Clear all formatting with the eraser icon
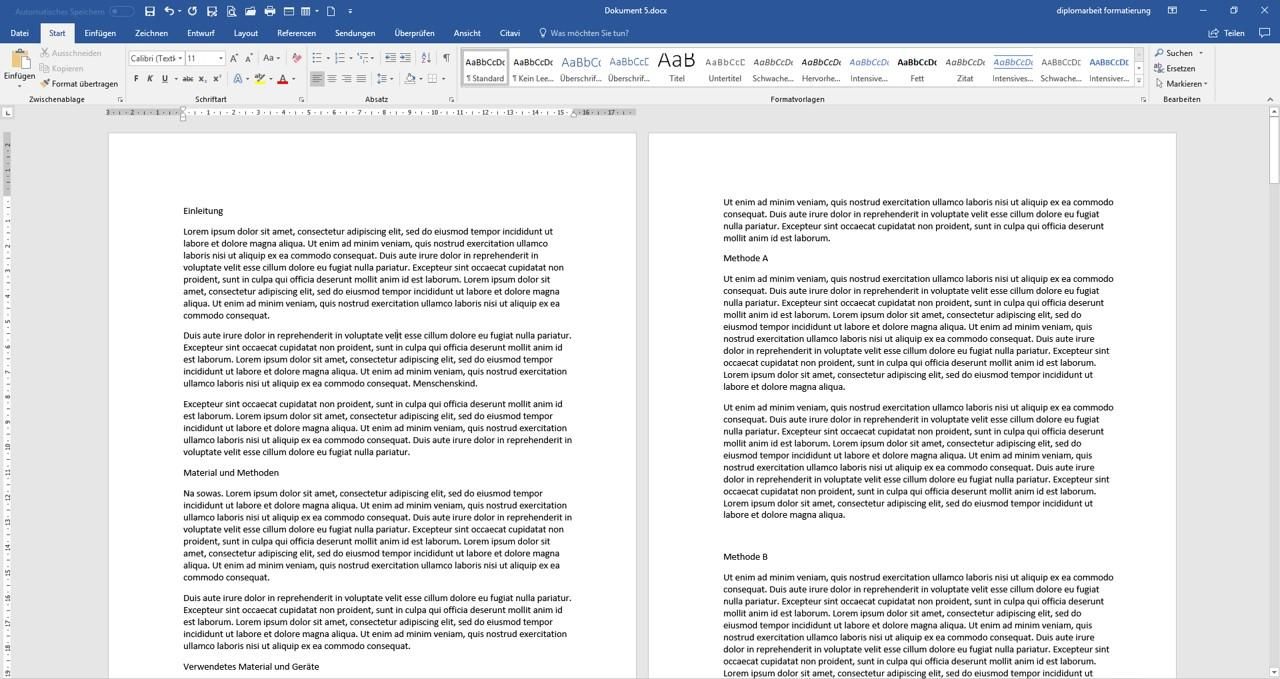The width and height of the screenshot is (1280, 679). 296,58
